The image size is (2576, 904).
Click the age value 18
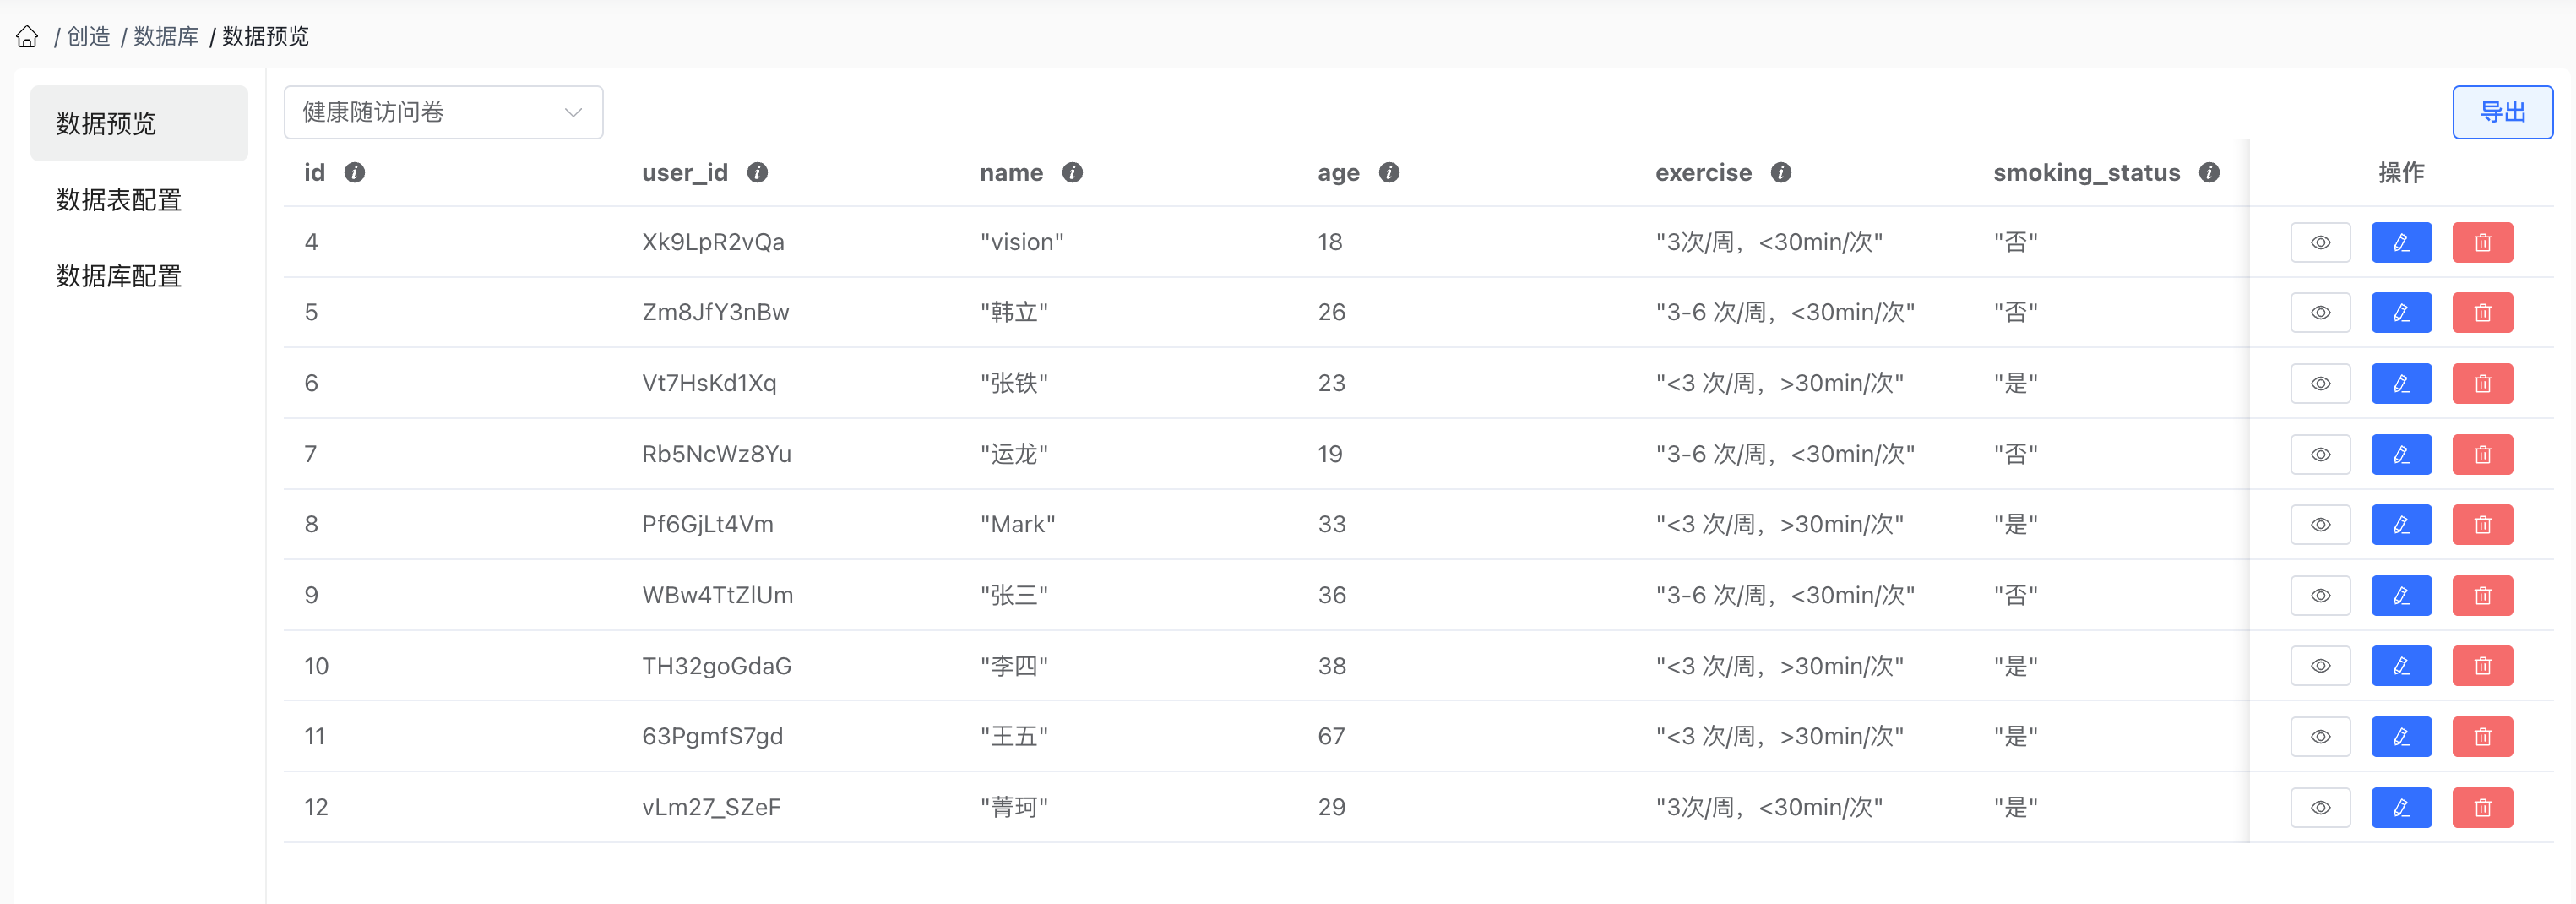coord(1330,242)
